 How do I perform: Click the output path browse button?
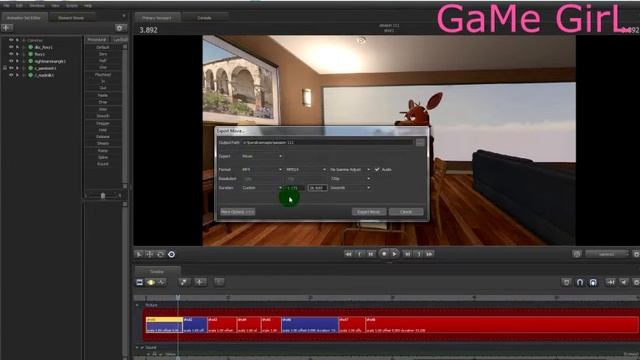pos(420,142)
